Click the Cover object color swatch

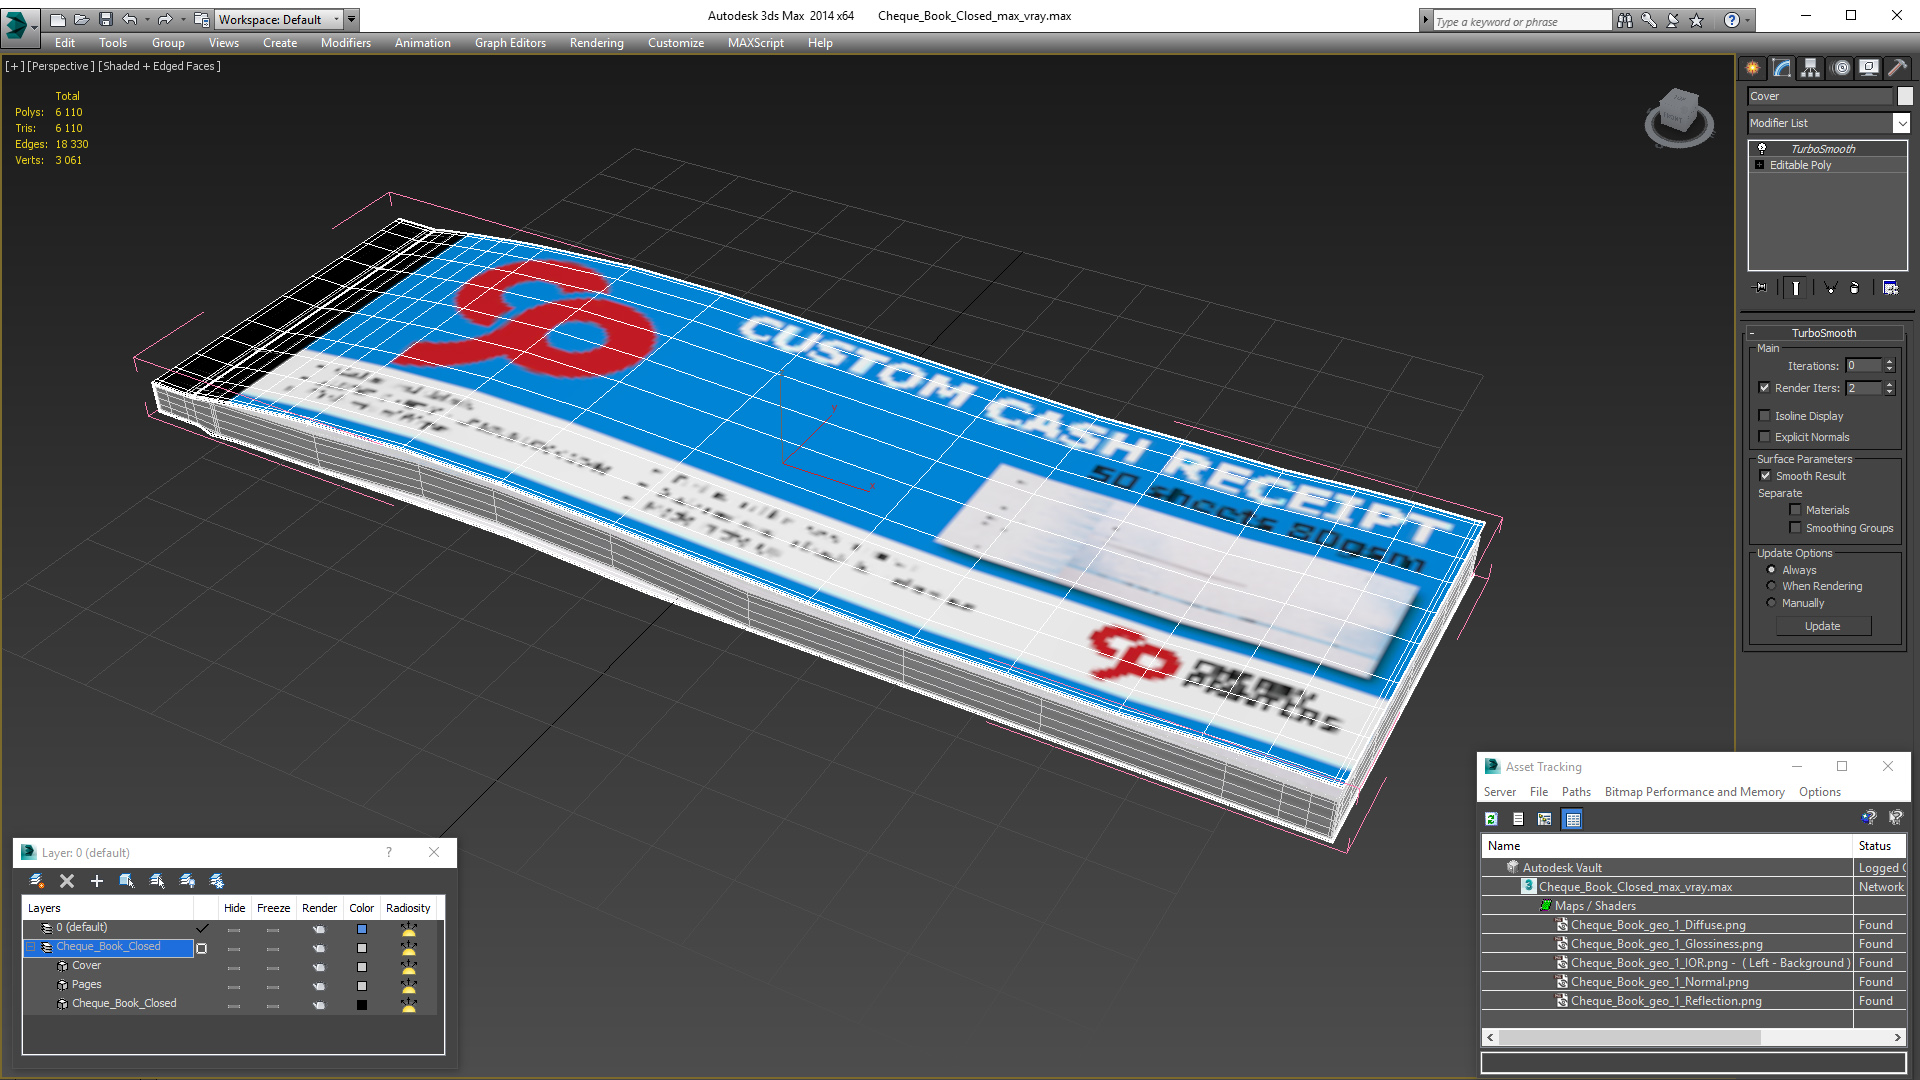click(362, 967)
